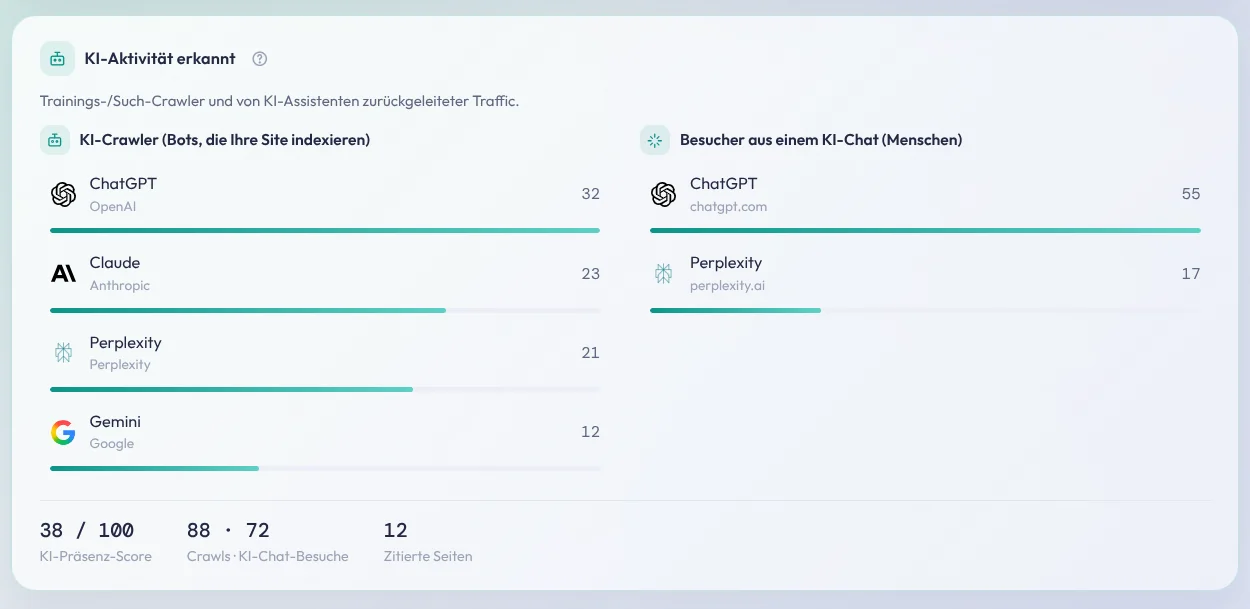Open the perplexity.ai visitor entry
This screenshot has width=1250, height=609.
[925, 284]
